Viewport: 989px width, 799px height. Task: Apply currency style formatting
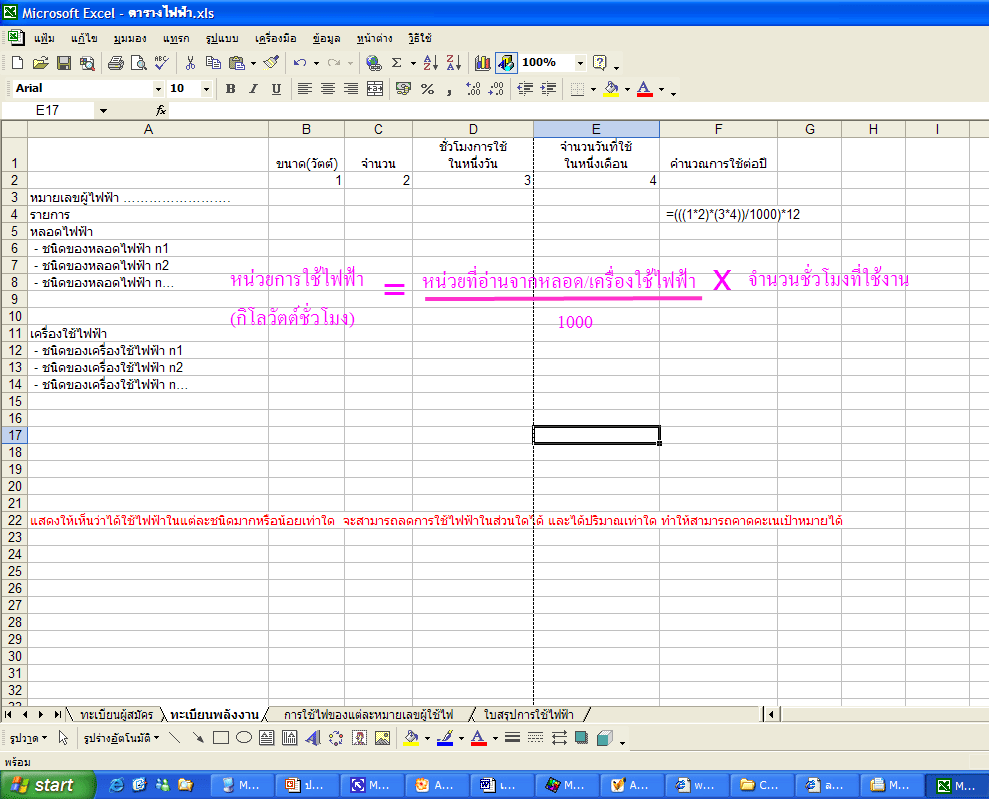[x=403, y=89]
